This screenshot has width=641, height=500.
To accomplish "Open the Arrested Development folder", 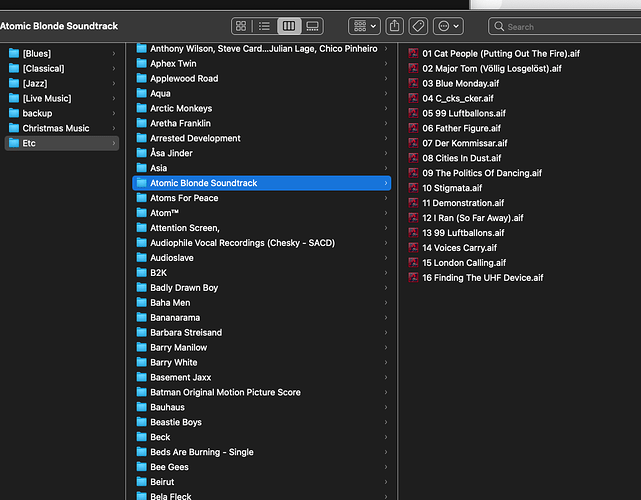I will coord(262,138).
